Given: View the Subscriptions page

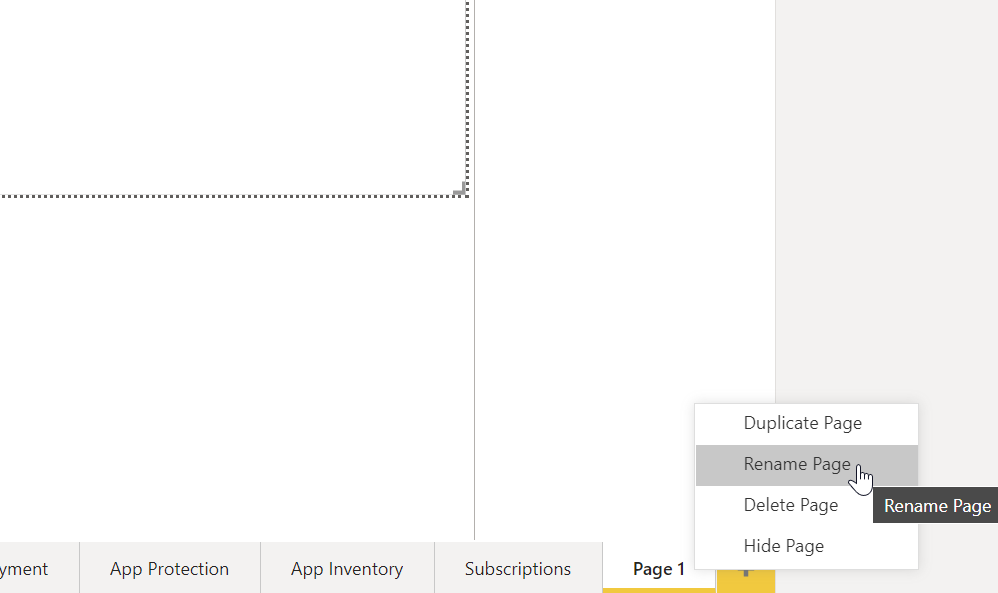Looking at the screenshot, I should click(x=518, y=568).
